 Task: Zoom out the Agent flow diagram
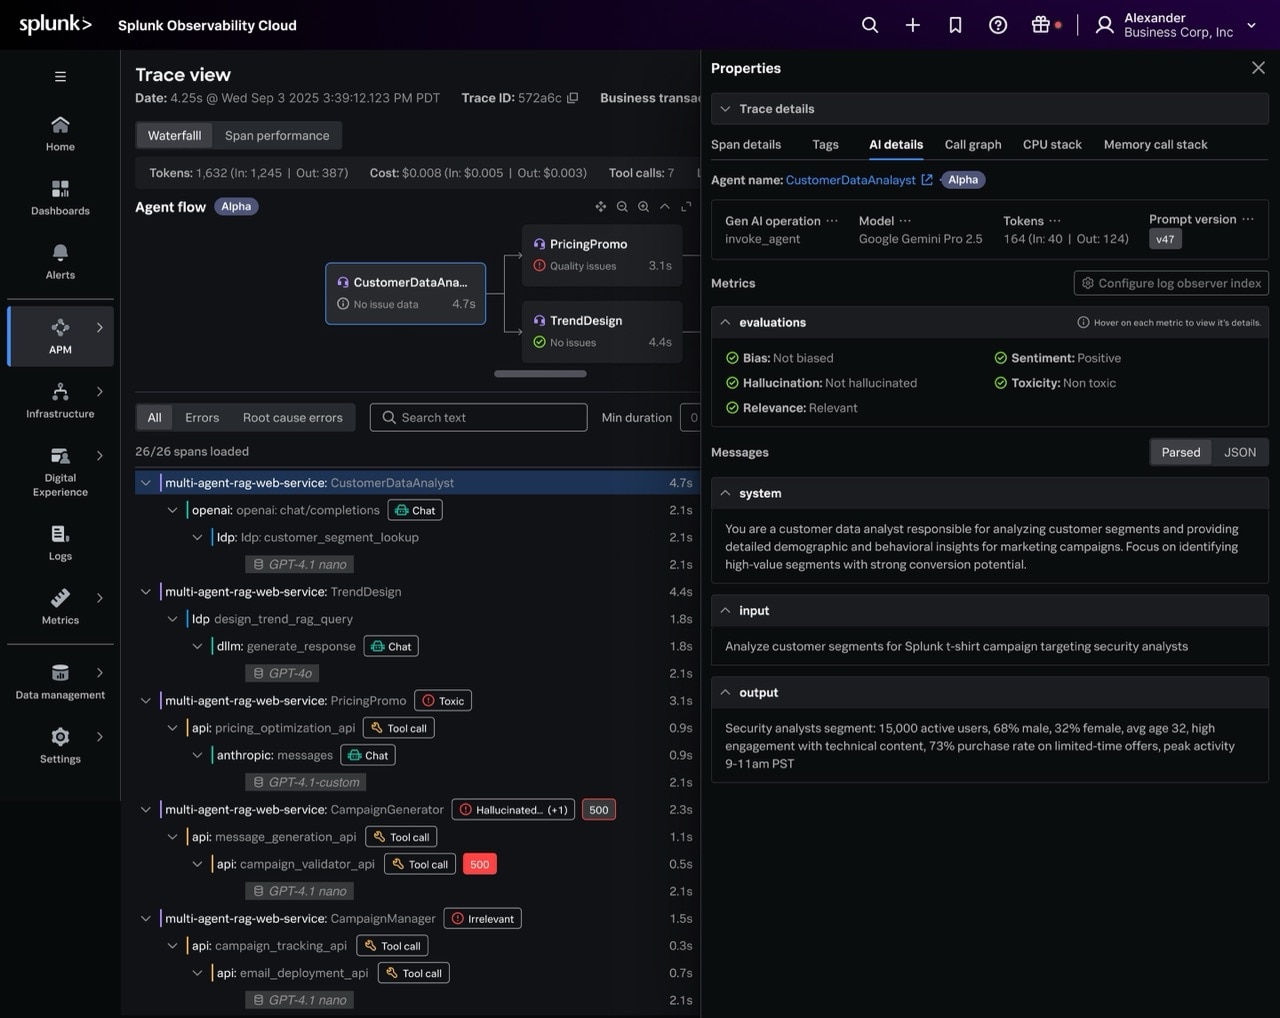[622, 207]
